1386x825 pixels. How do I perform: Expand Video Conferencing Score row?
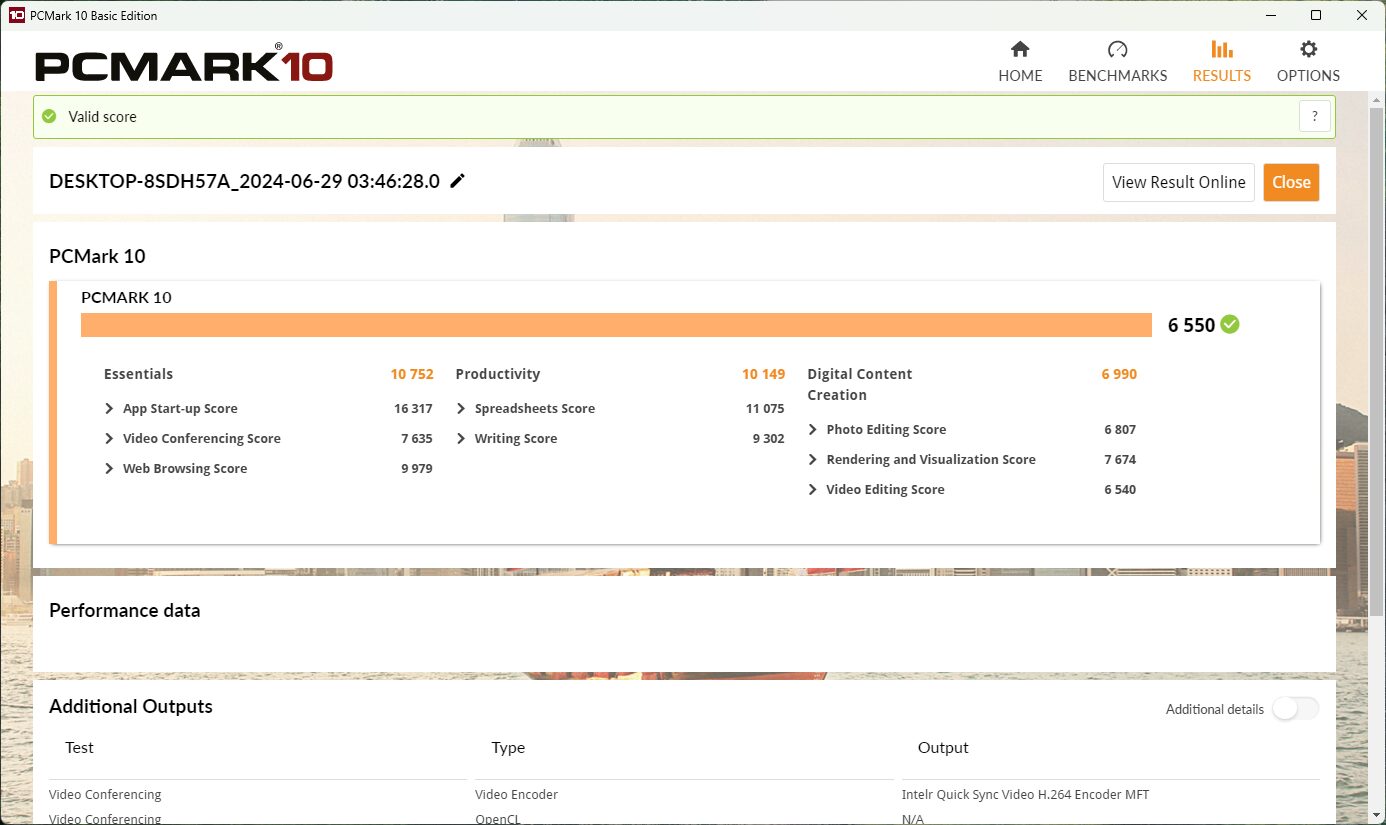click(x=109, y=438)
